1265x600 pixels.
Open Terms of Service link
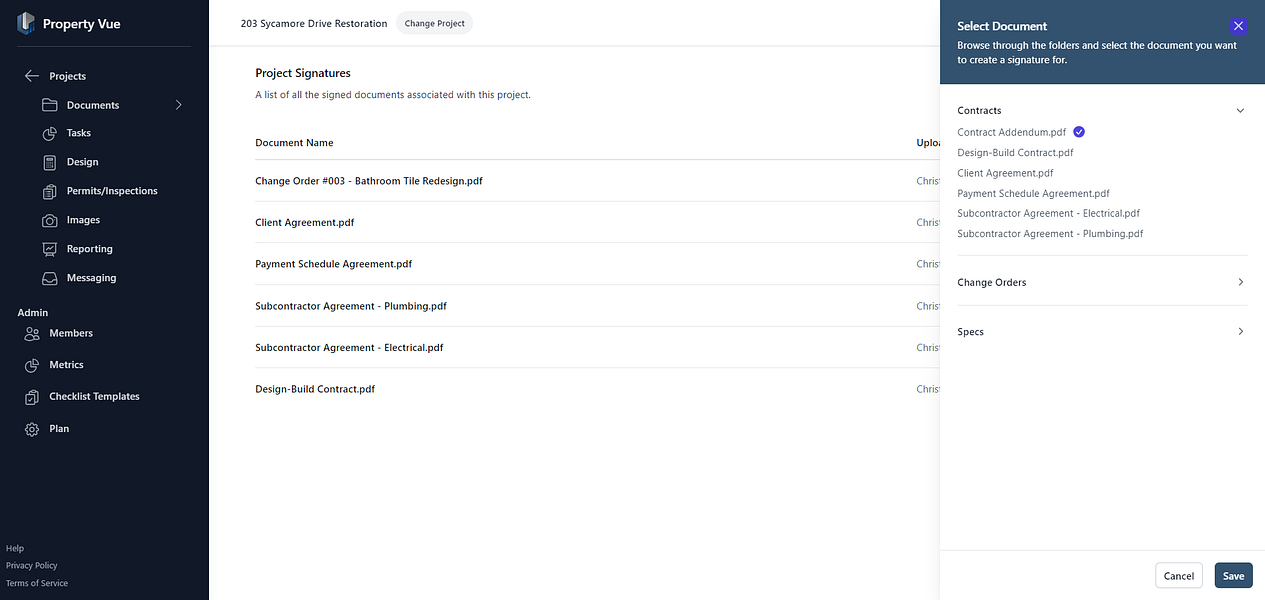pos(37,583)
